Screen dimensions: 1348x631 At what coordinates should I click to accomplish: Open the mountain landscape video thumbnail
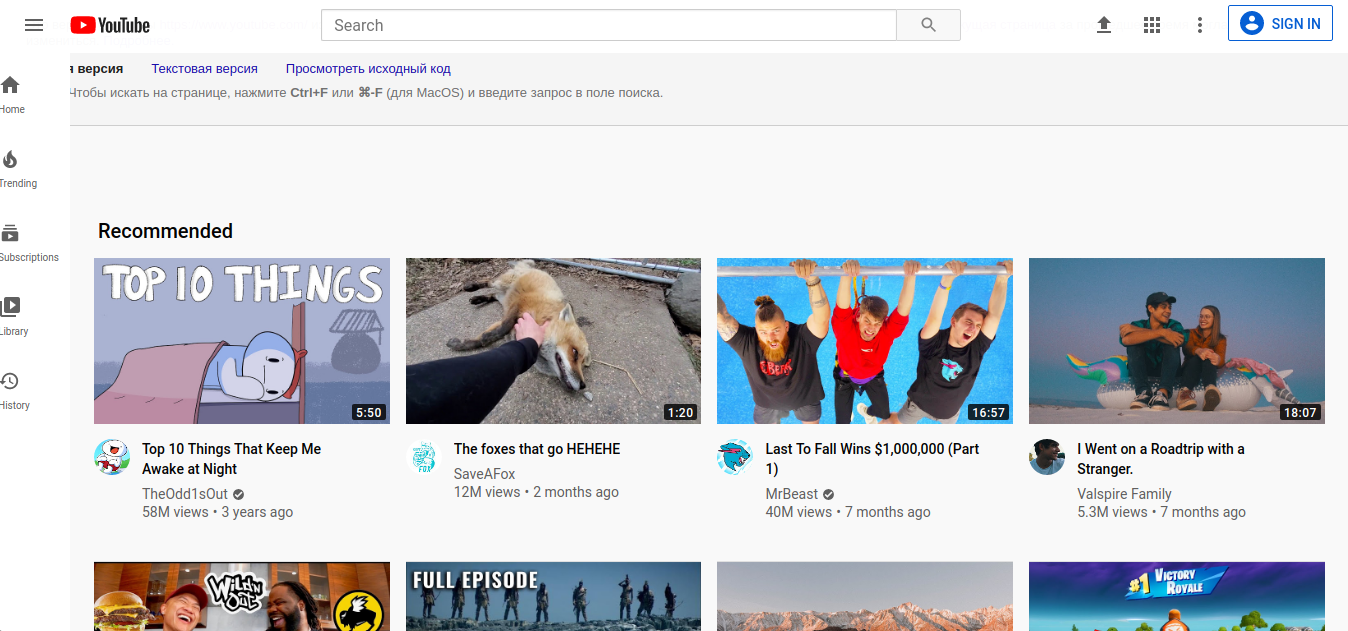click(865, 596)
